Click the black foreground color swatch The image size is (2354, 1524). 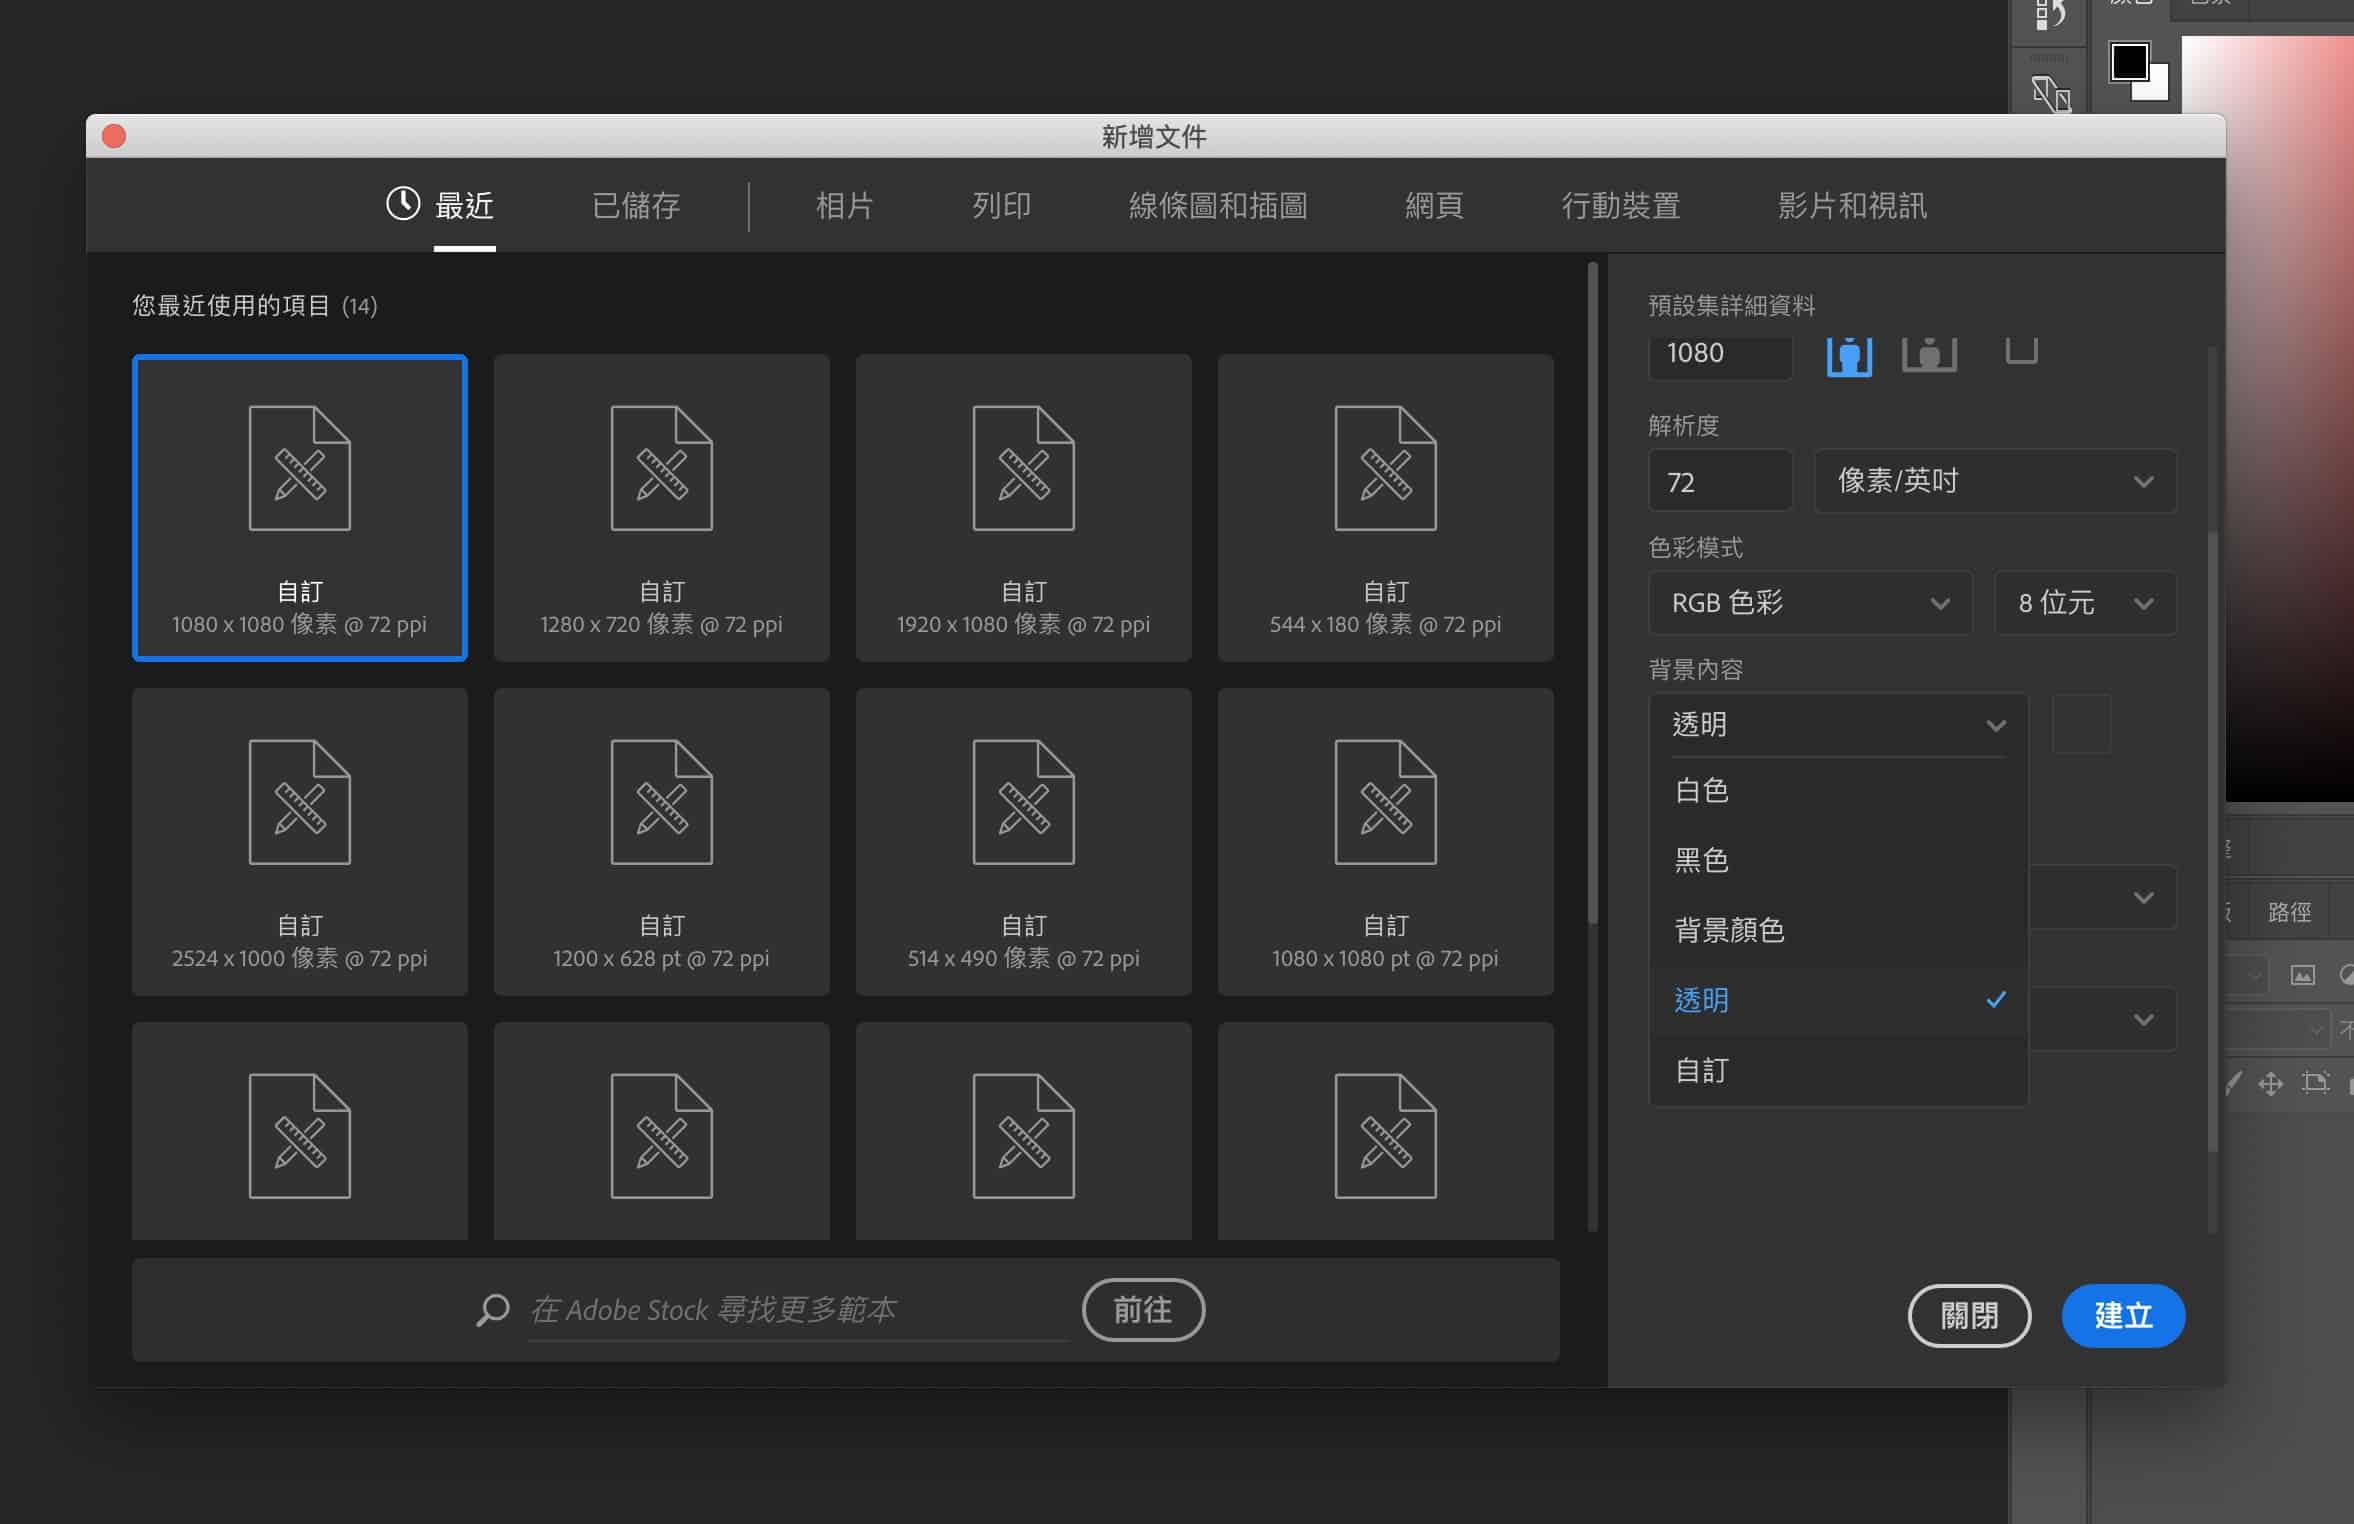point(2129,62)
